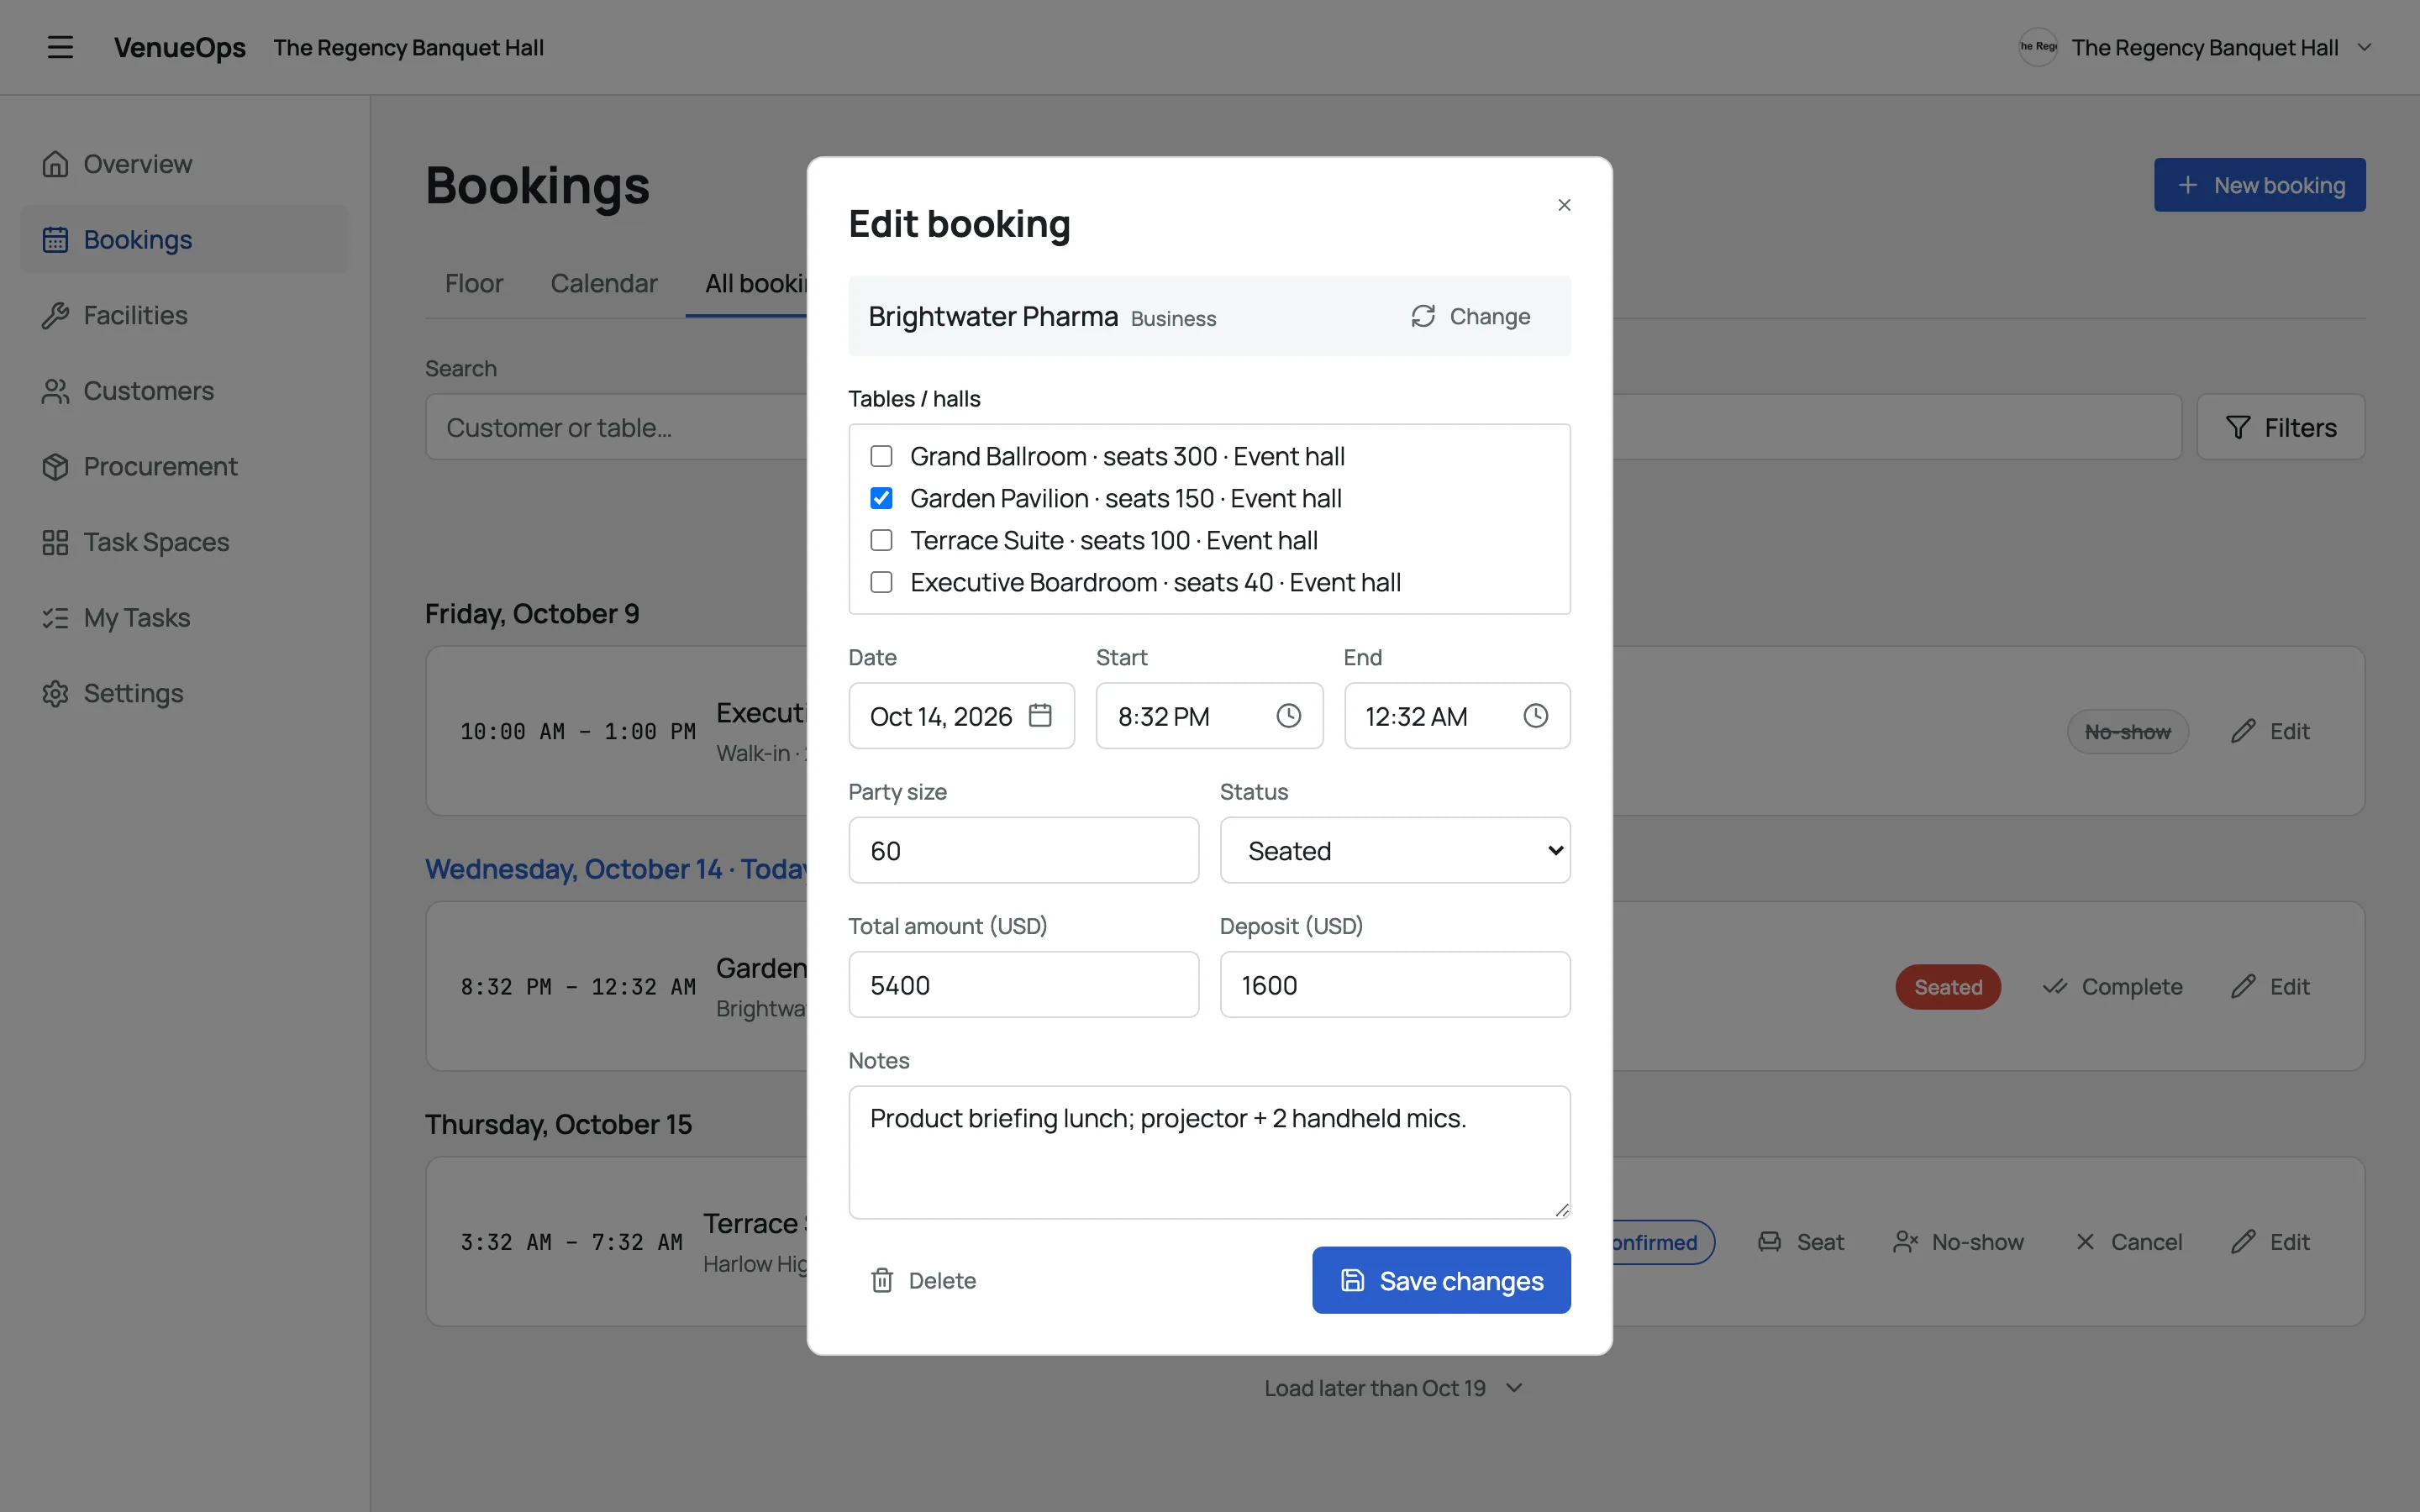Image resolution: width=2420 pixels, height=1512 pixels.
Task: Click the Facilities wrench icon
Action: (55, 315)
